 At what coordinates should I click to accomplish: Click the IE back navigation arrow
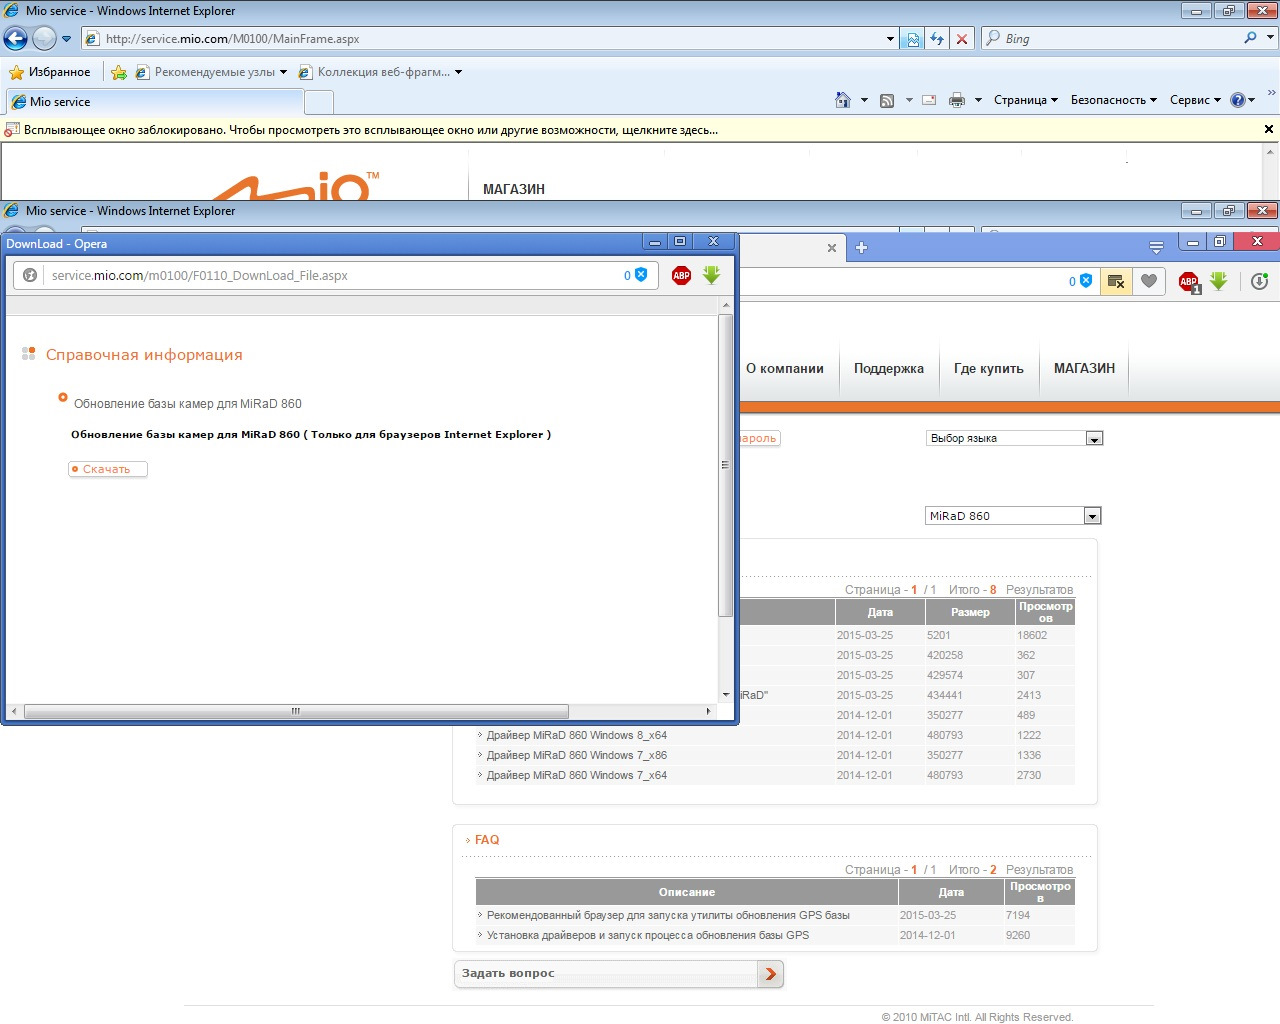[15, 39]
